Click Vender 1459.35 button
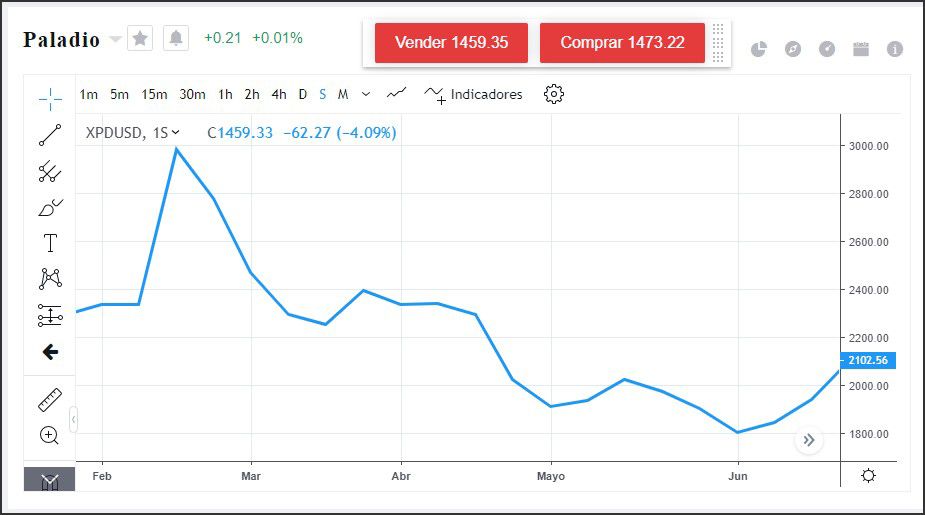This screenshot has height=515, width=925. [x=451, y=43]
